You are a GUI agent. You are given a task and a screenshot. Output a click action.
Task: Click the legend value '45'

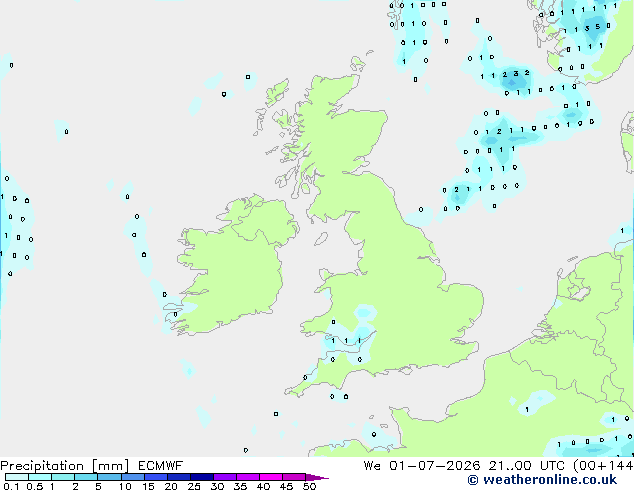point(286,486)
